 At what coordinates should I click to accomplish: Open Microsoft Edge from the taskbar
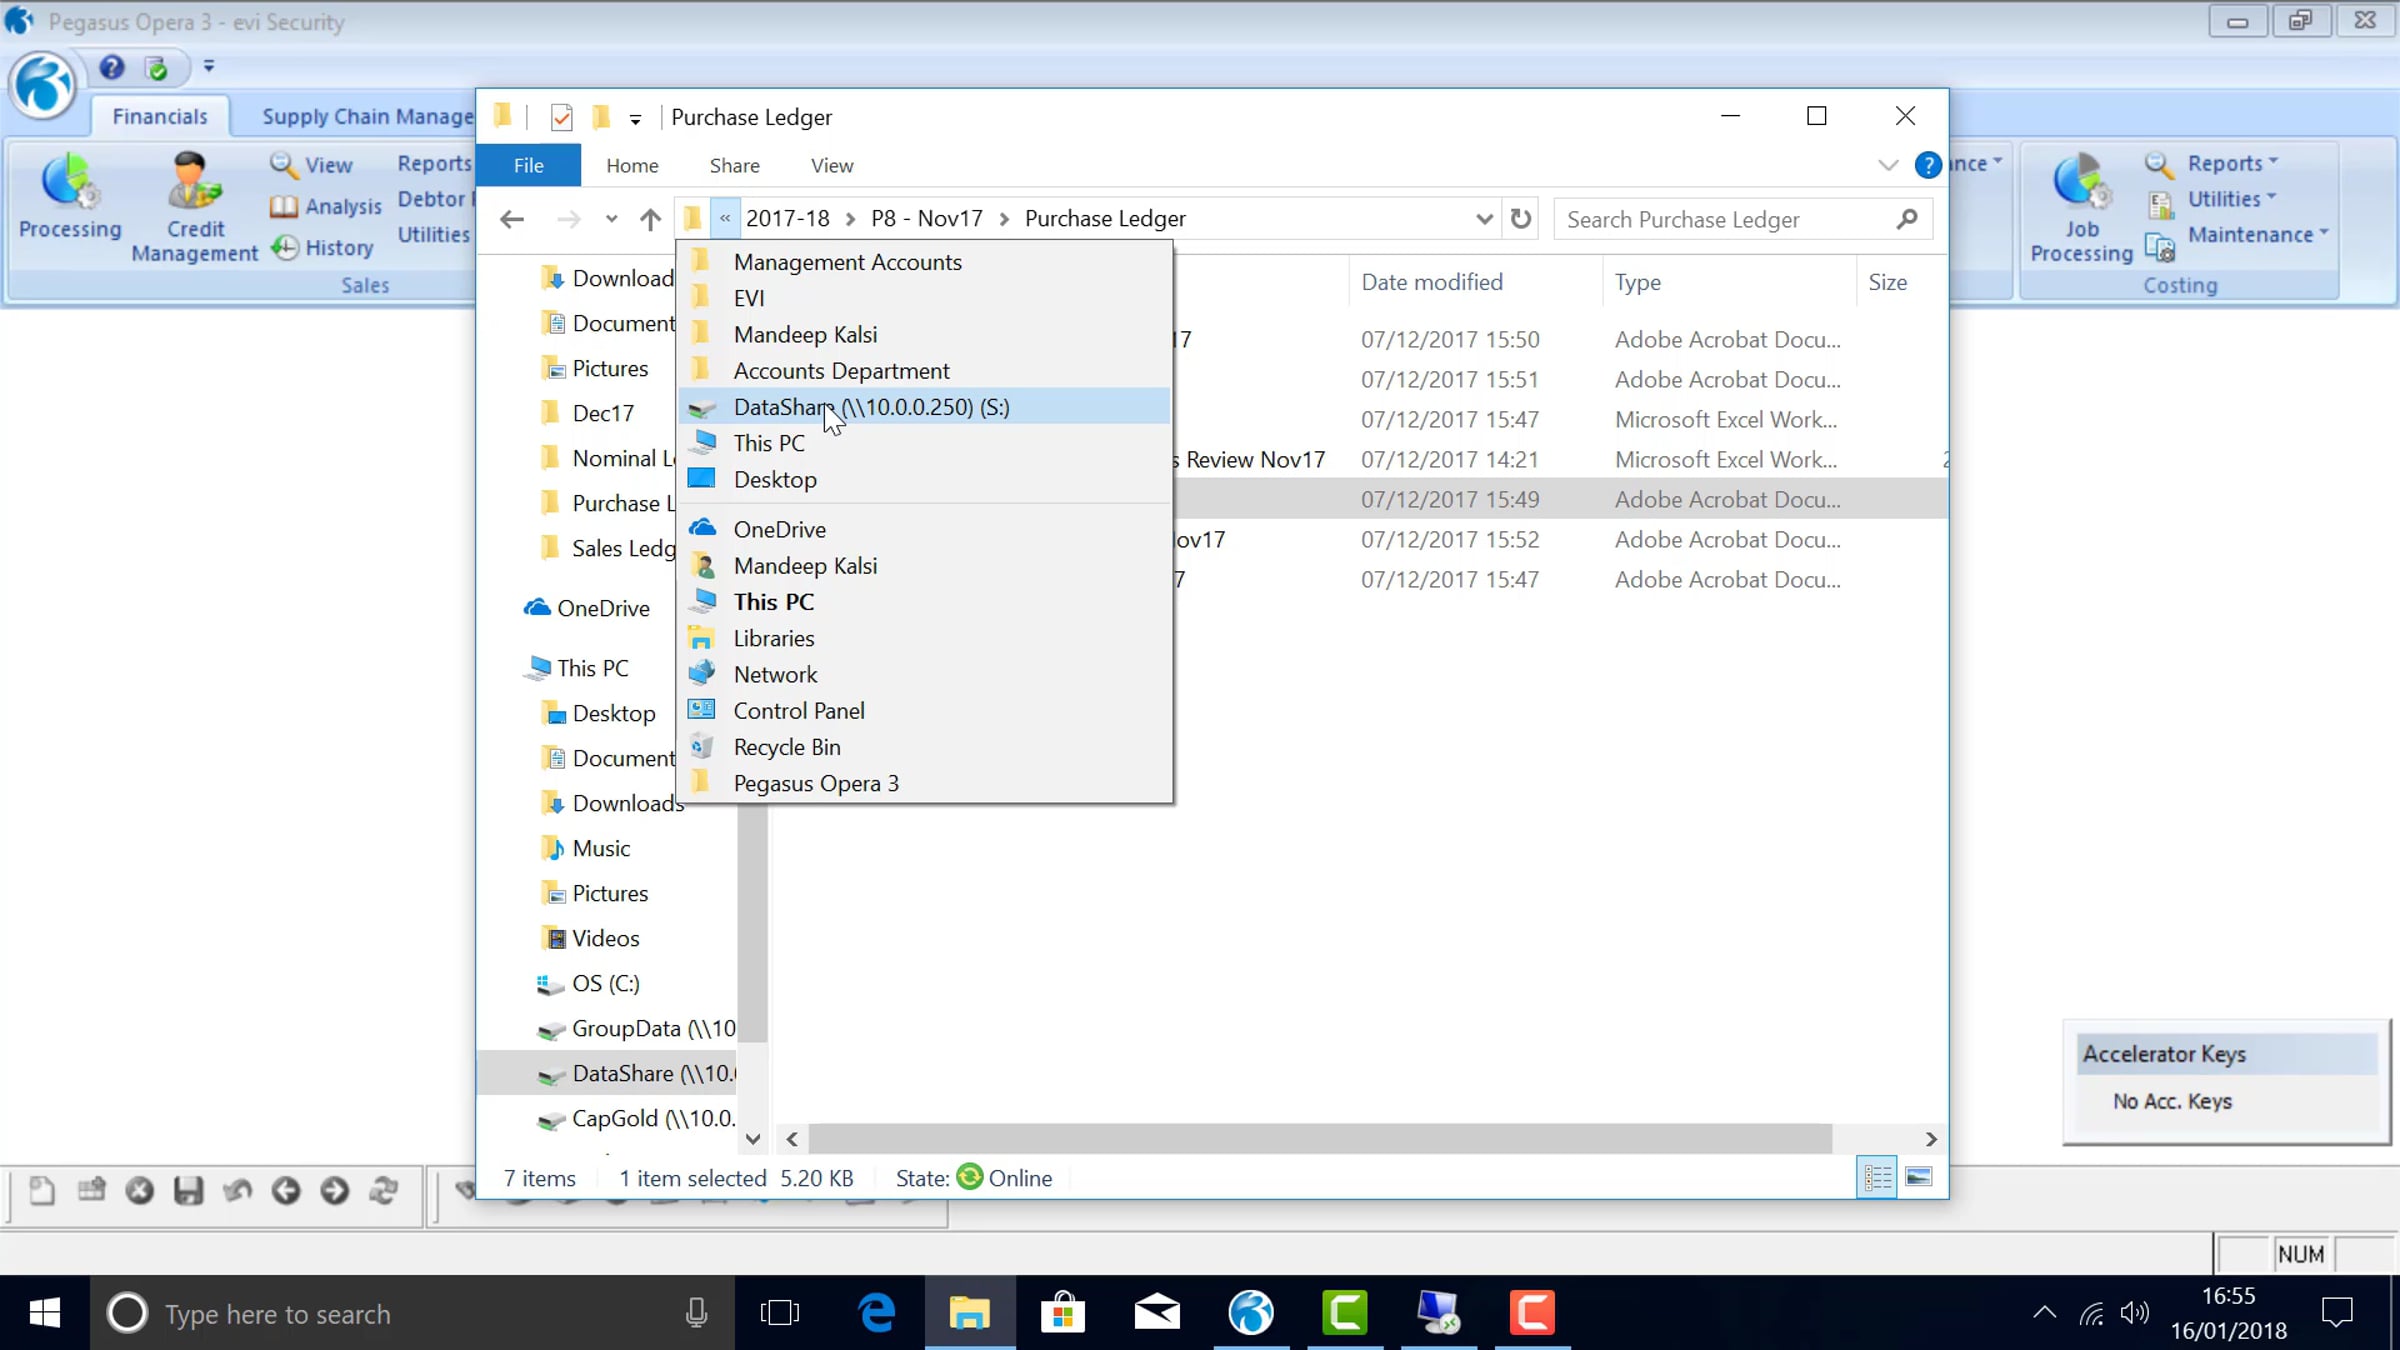click(x=876, y=1312)
